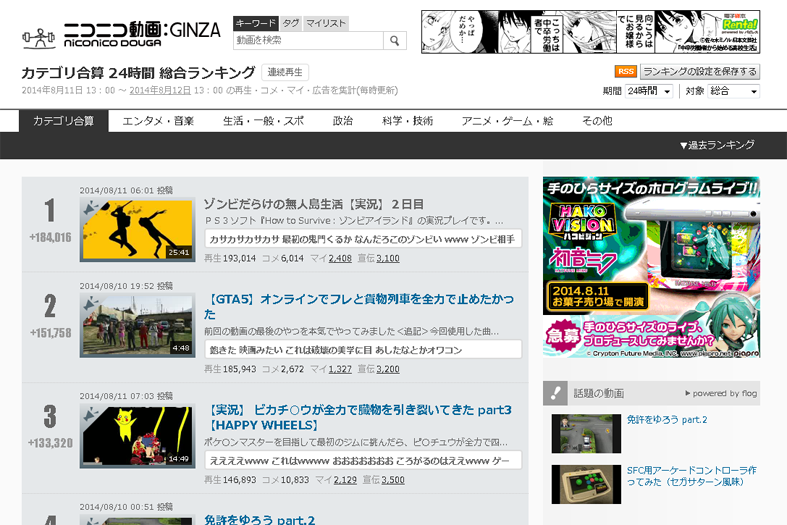Switch to 政治 tab
Viewport: 787px width, 525px height.
(343, 121)
